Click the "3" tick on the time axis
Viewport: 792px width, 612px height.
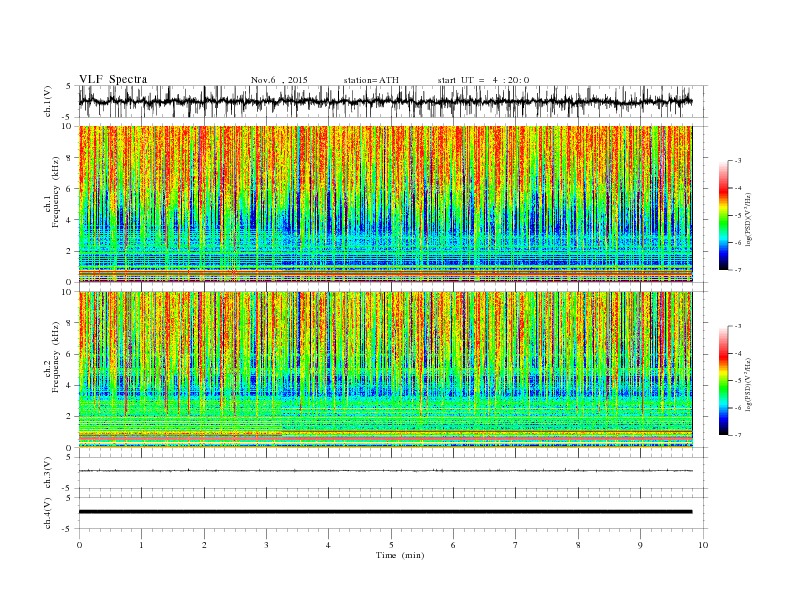click(x=267, y=545)
